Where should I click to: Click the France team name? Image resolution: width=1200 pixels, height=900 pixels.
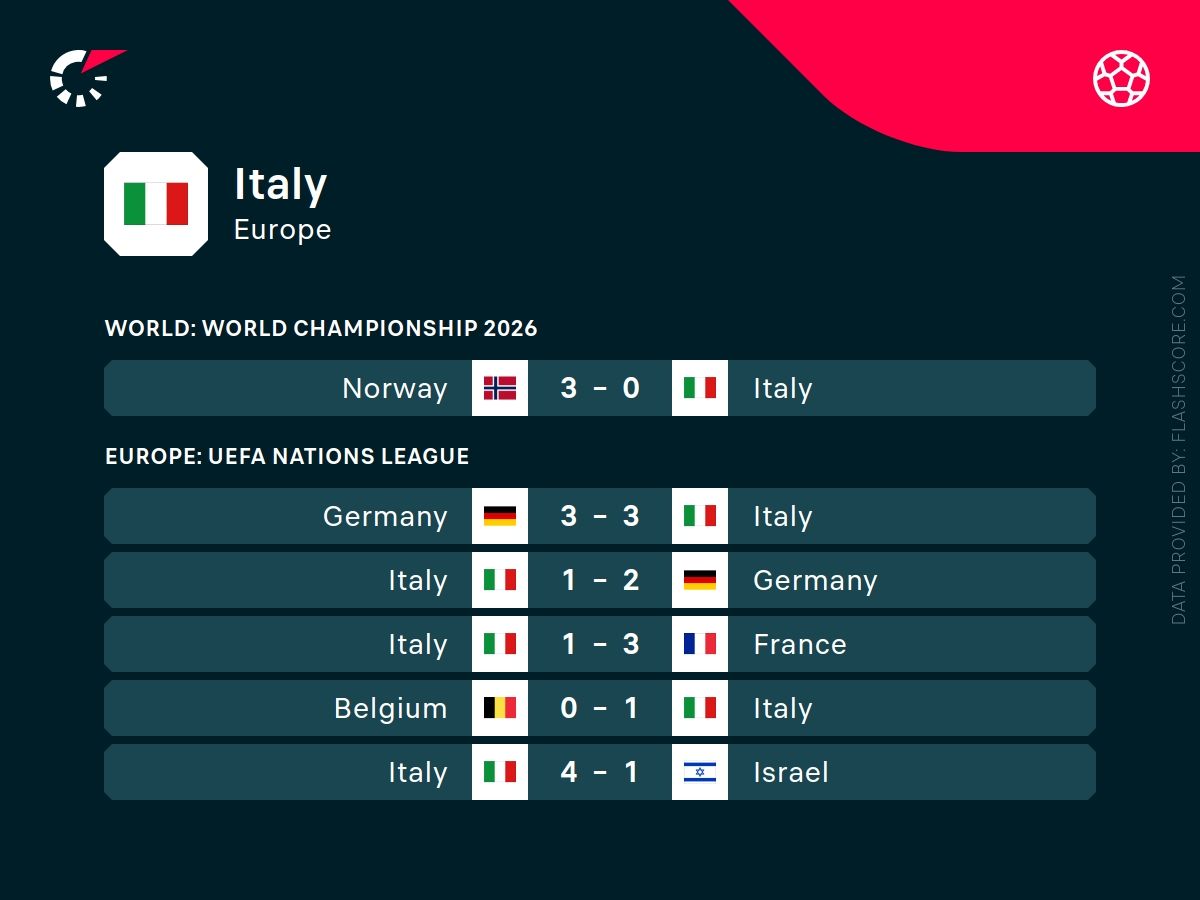coord(800,644)
